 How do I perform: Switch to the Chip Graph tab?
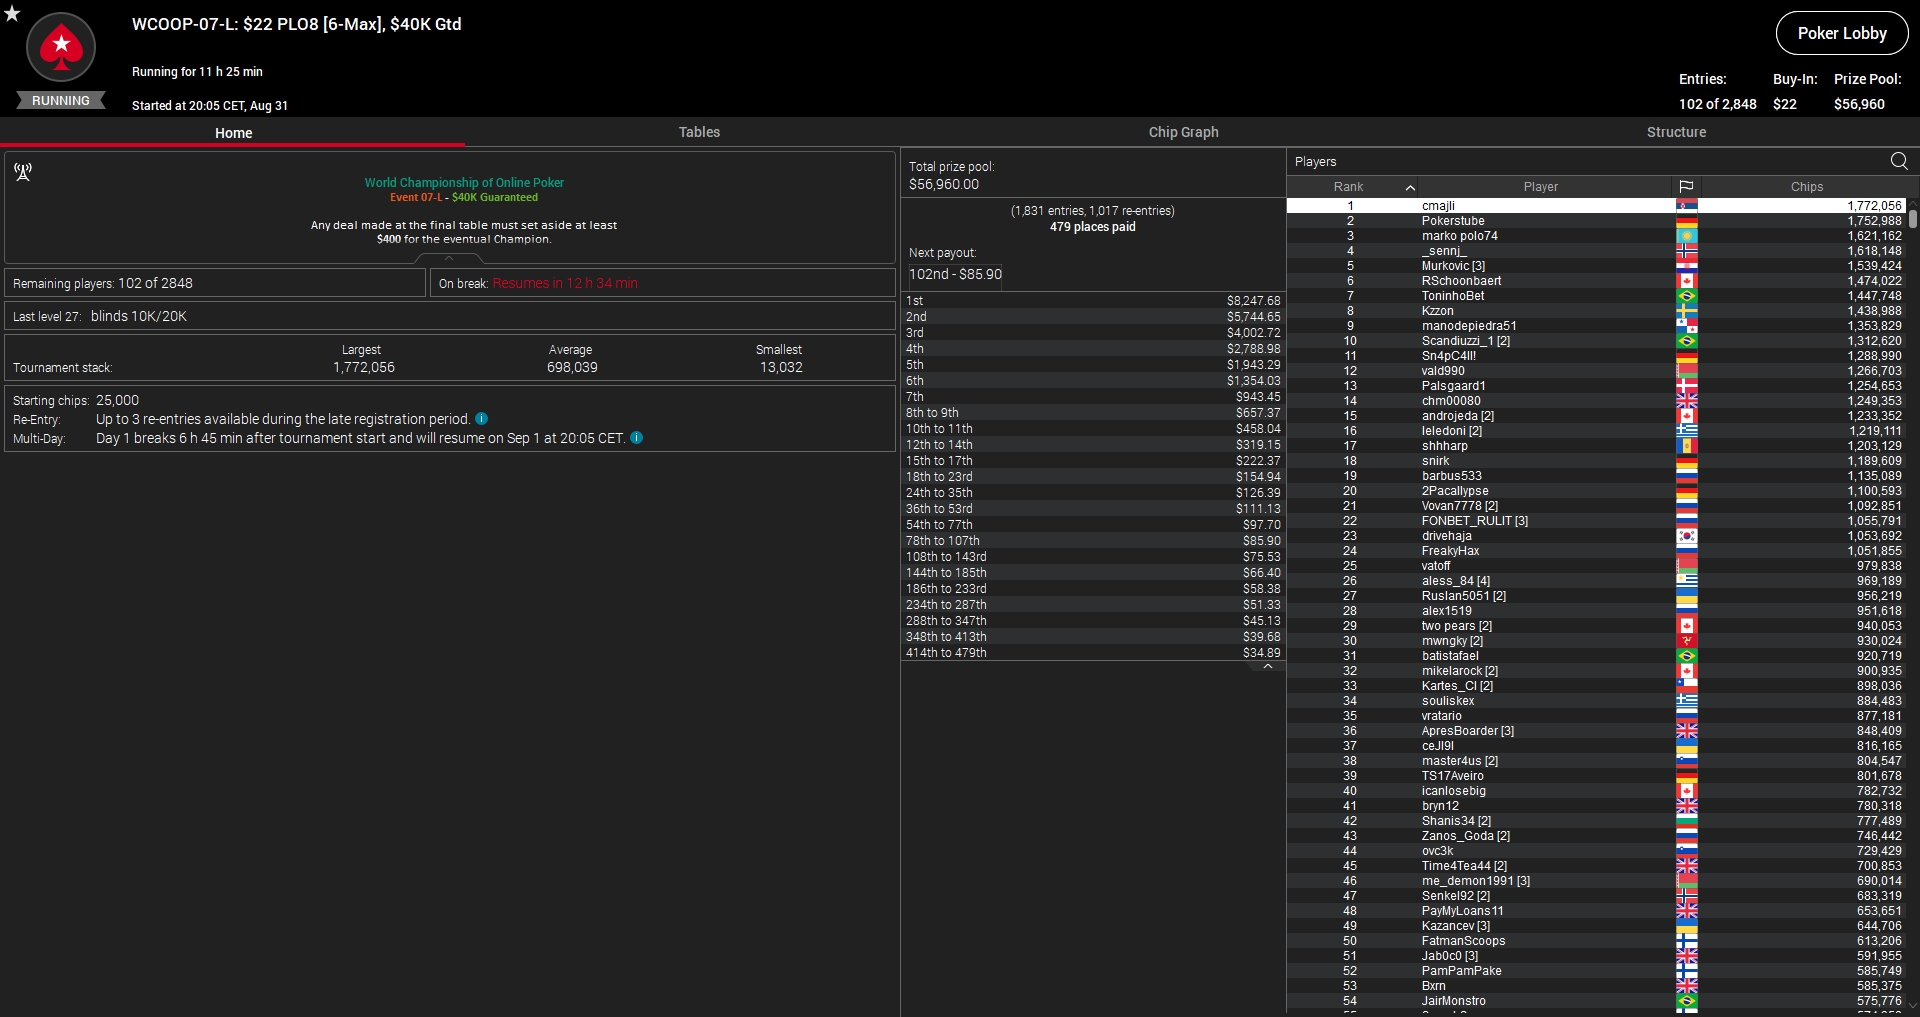[1183, 132]
